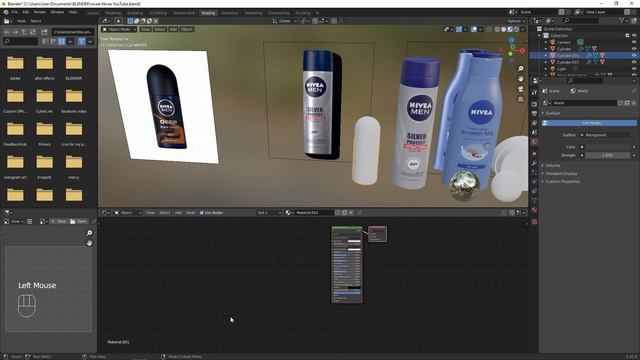This screenshot has width=640, height=360.
Task: Open the viewport View menu
Action: pos(145,29)
